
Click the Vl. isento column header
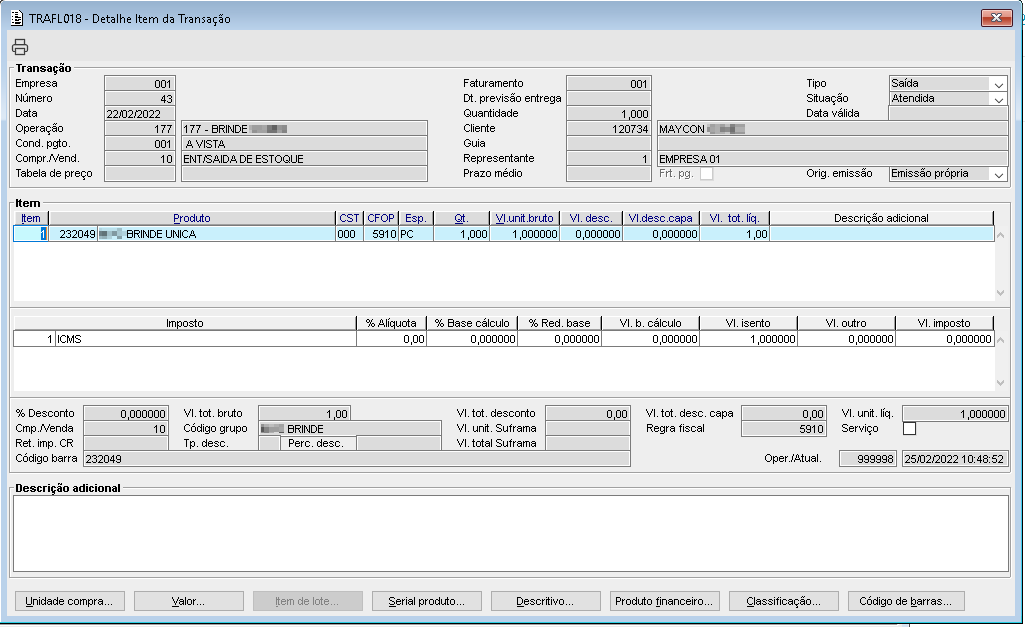point(748,323)
